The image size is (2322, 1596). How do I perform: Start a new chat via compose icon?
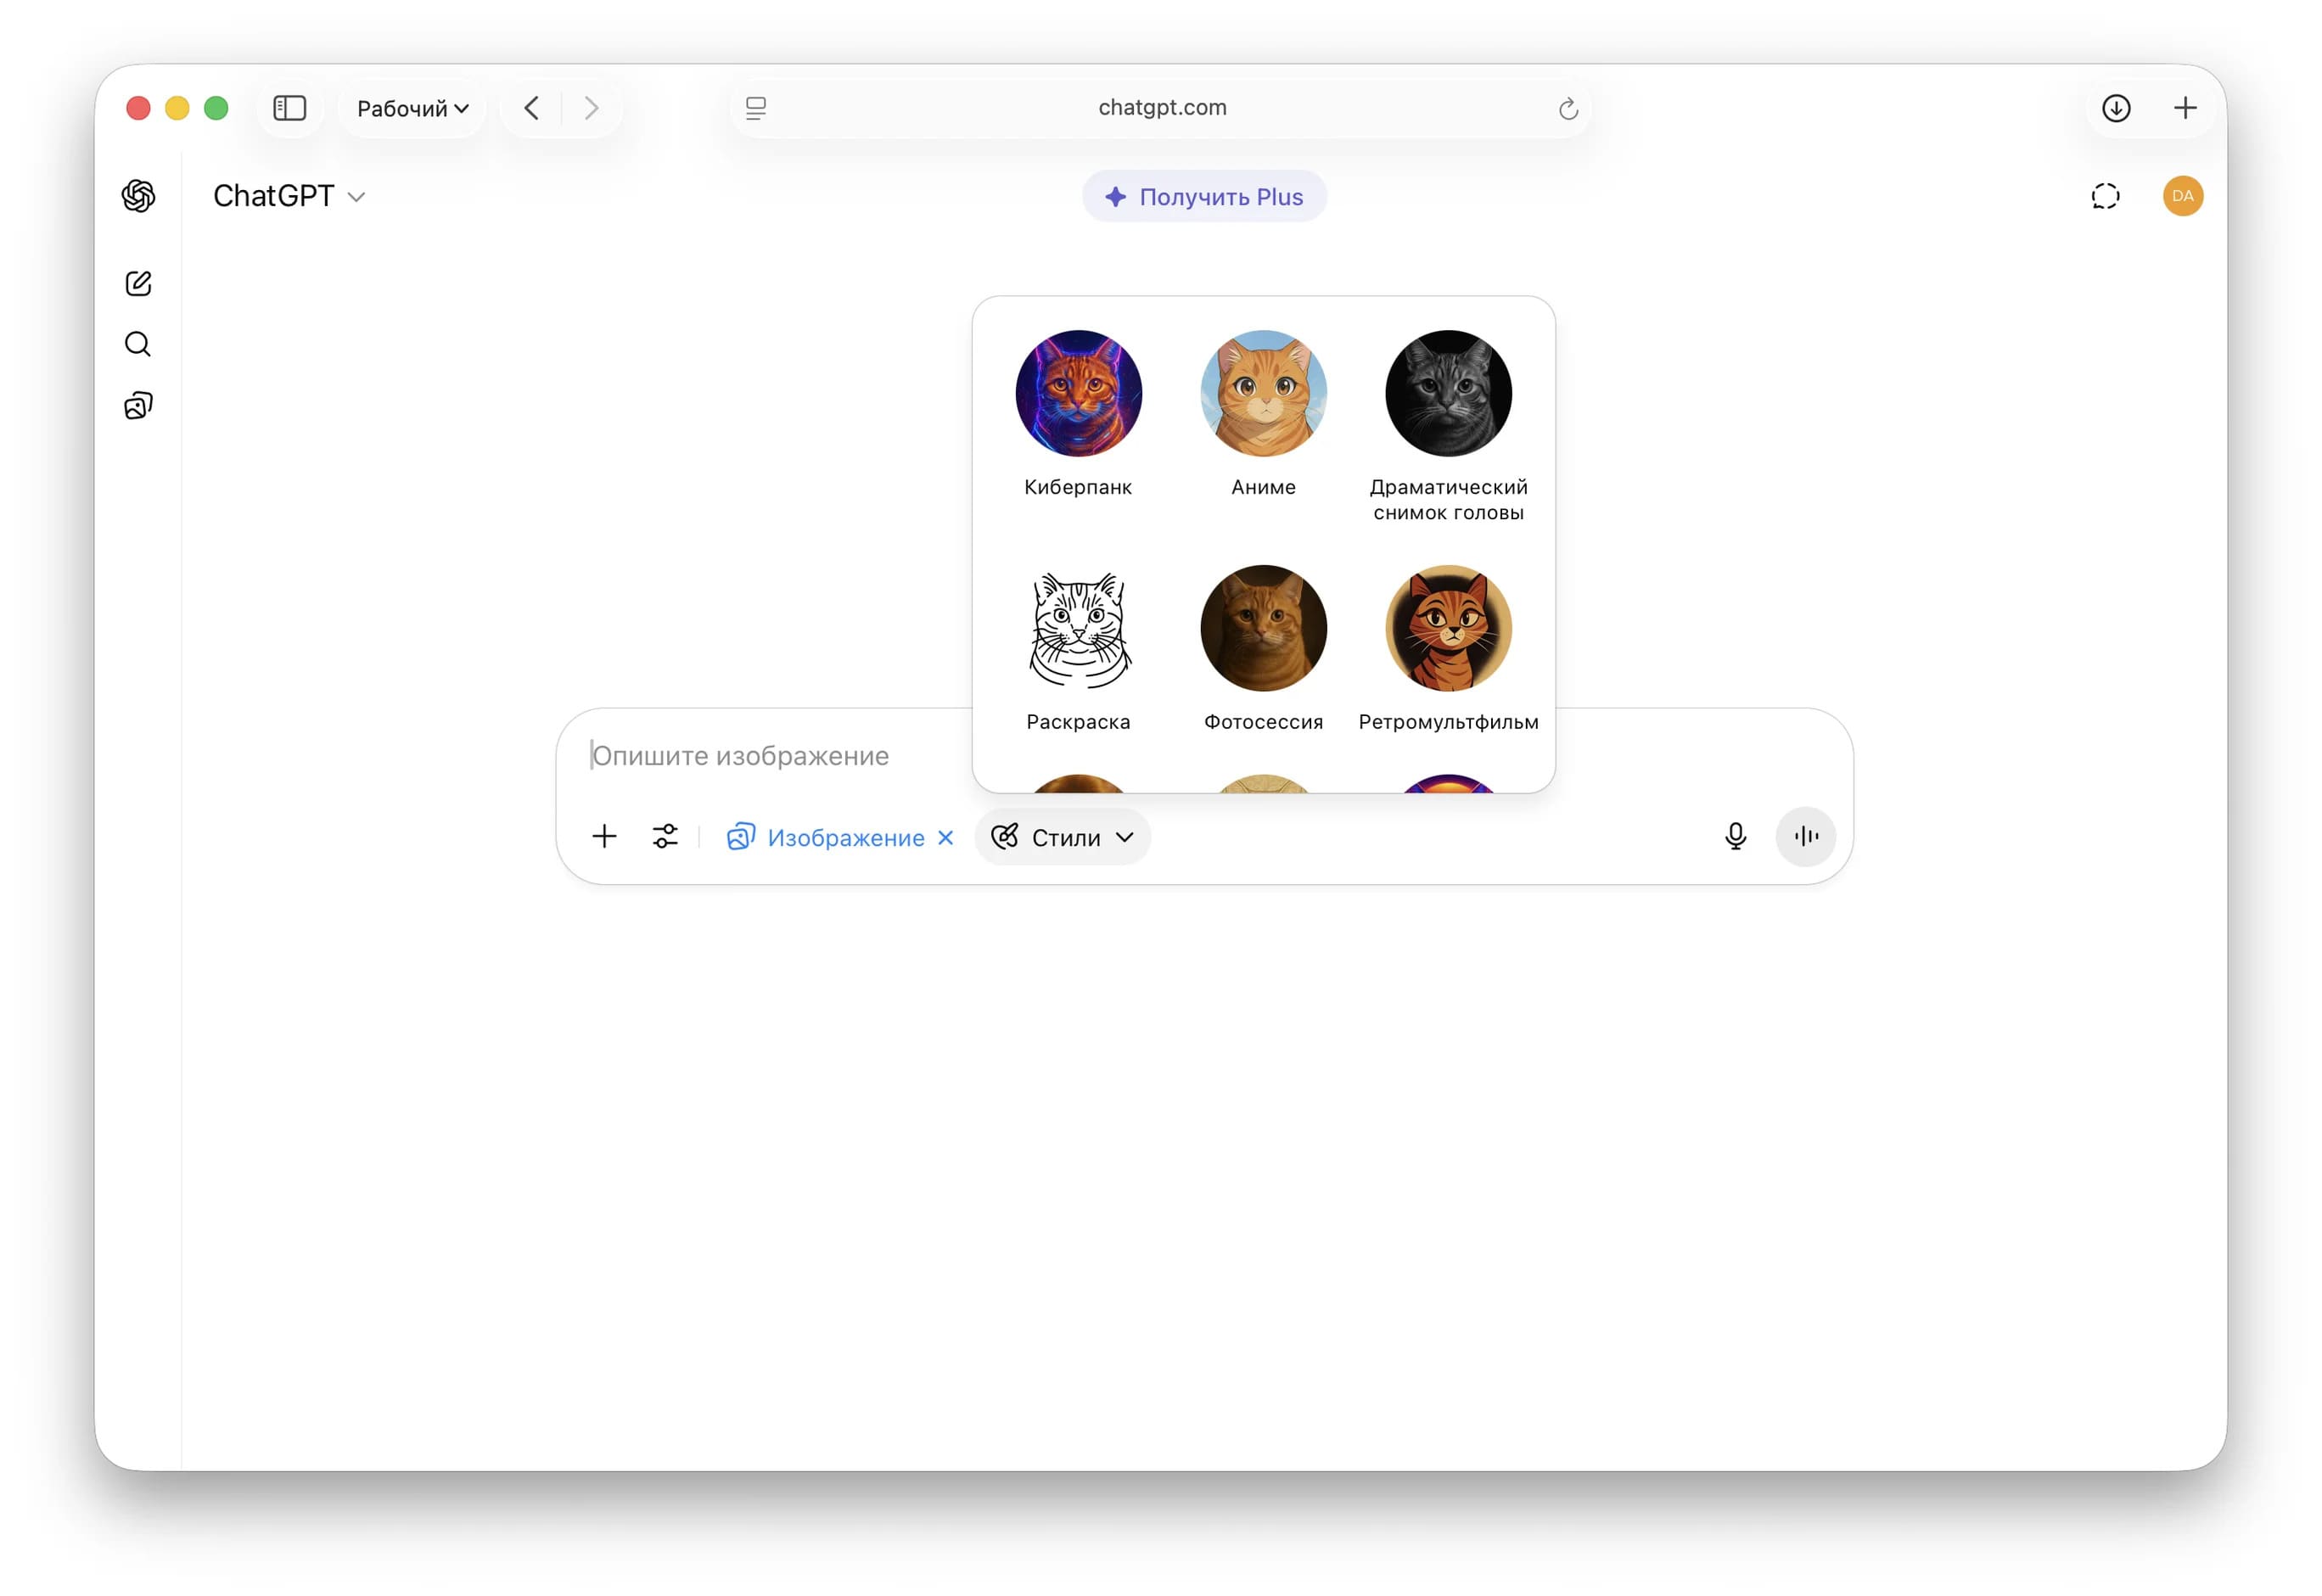(138, 284)
